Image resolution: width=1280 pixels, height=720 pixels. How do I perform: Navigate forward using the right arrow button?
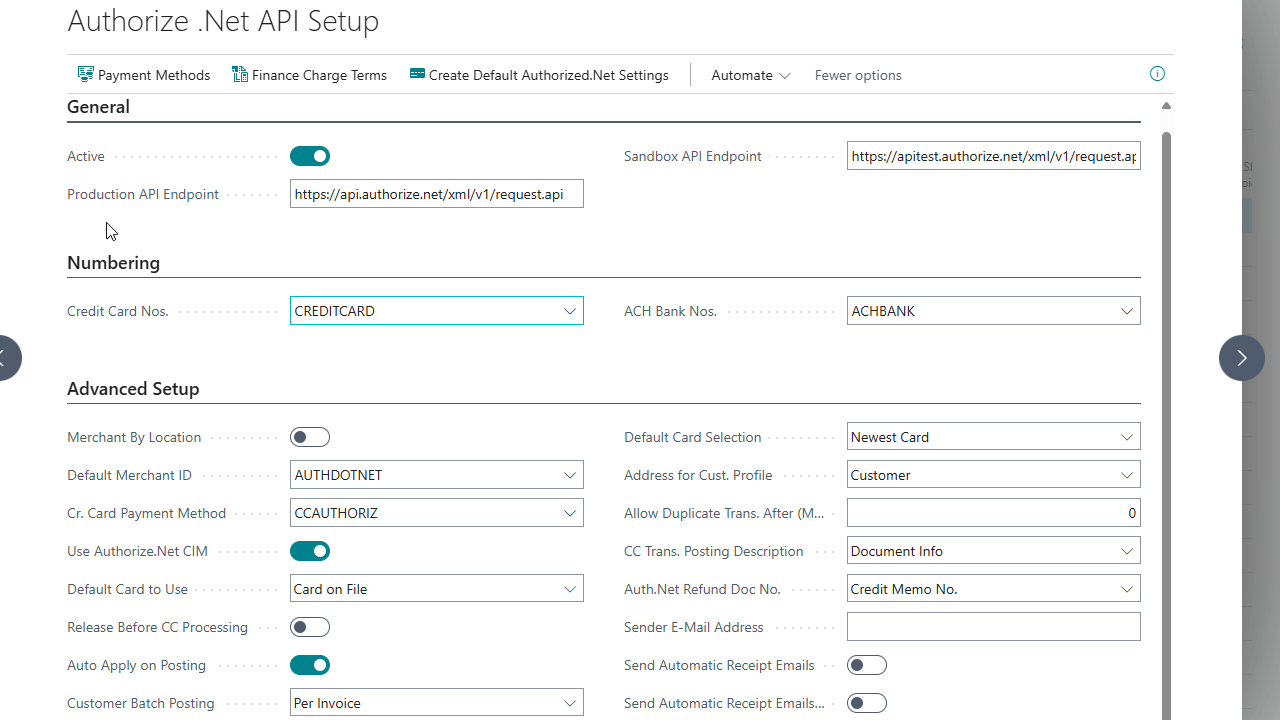pyautogui.click(x=1241, y=357)
